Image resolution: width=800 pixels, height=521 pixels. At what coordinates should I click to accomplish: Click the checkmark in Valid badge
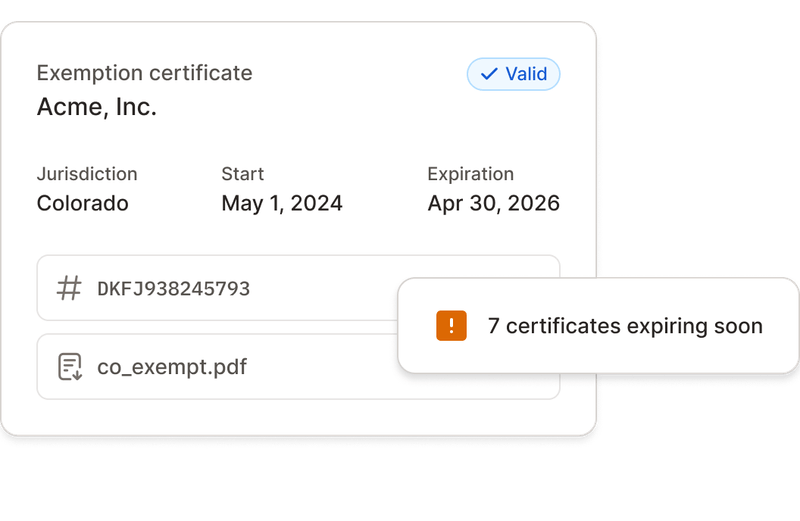[489, 75]
